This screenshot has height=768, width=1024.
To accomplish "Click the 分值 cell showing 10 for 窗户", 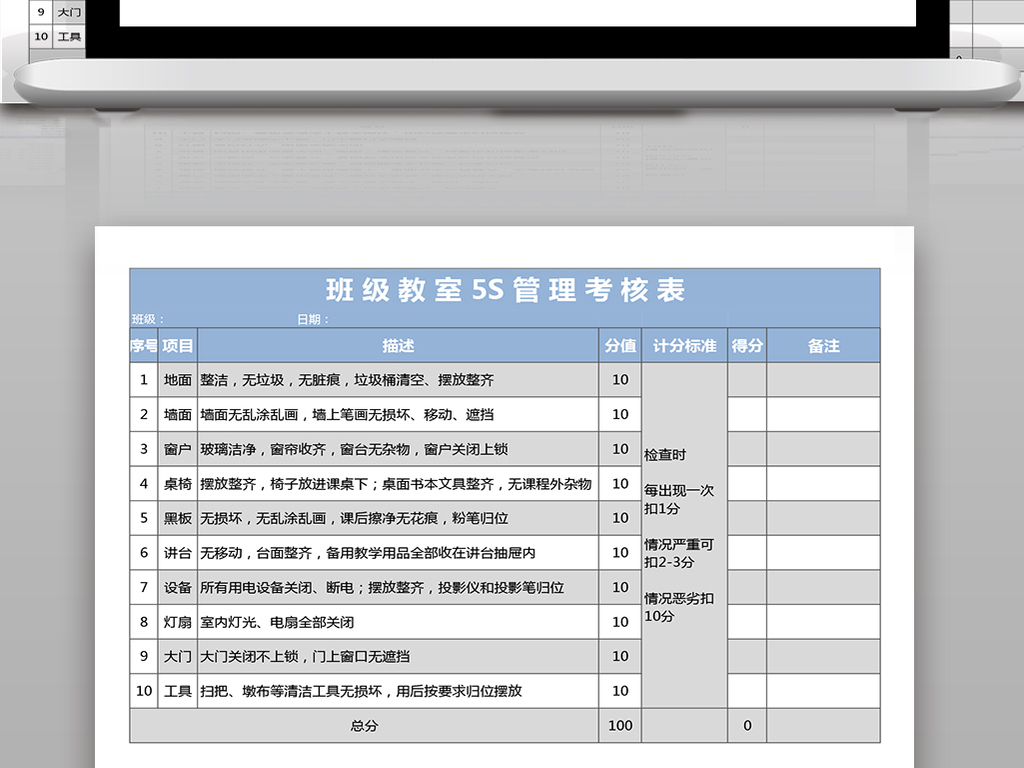I will (620, 449).
